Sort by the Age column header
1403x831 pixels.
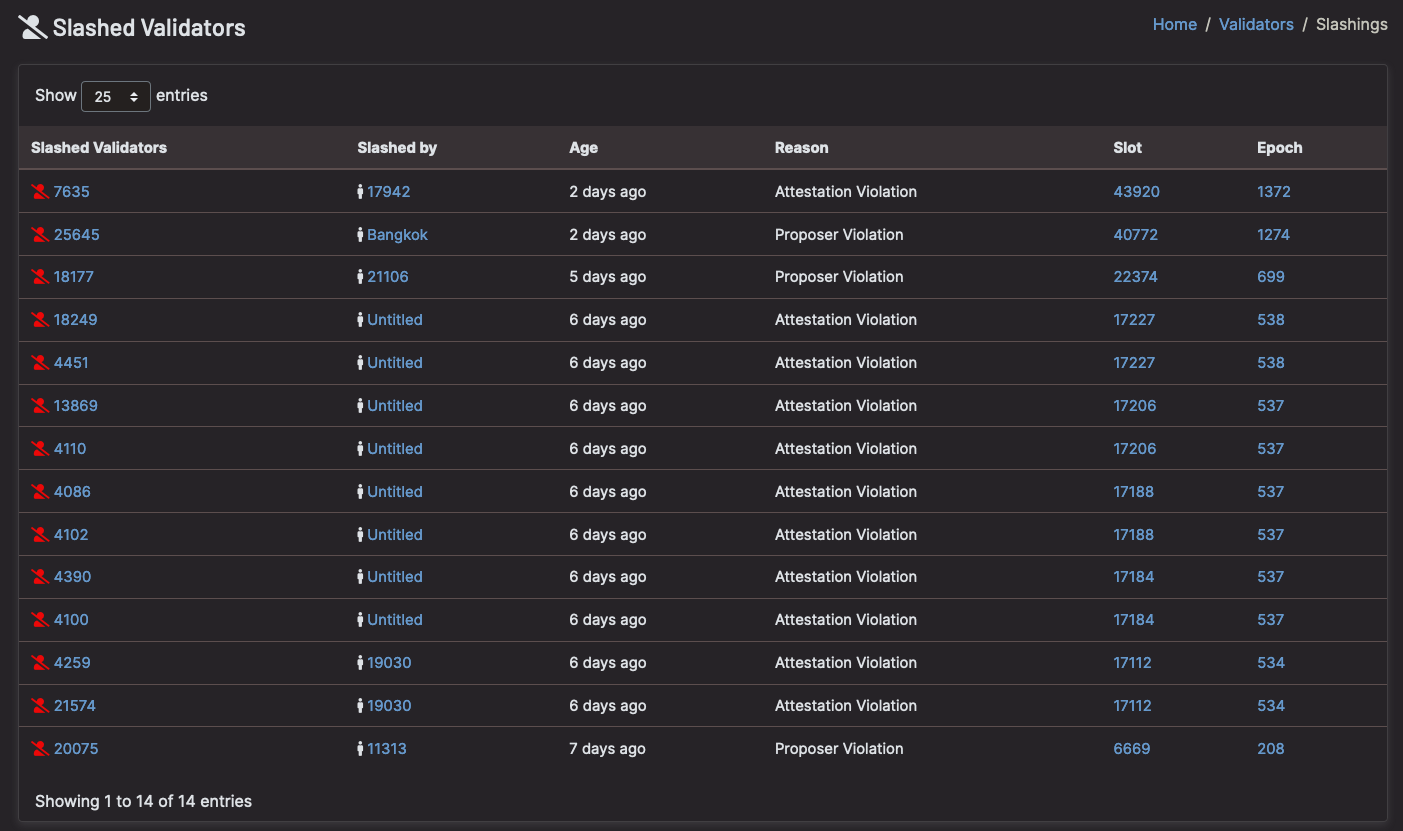point(583,148)
